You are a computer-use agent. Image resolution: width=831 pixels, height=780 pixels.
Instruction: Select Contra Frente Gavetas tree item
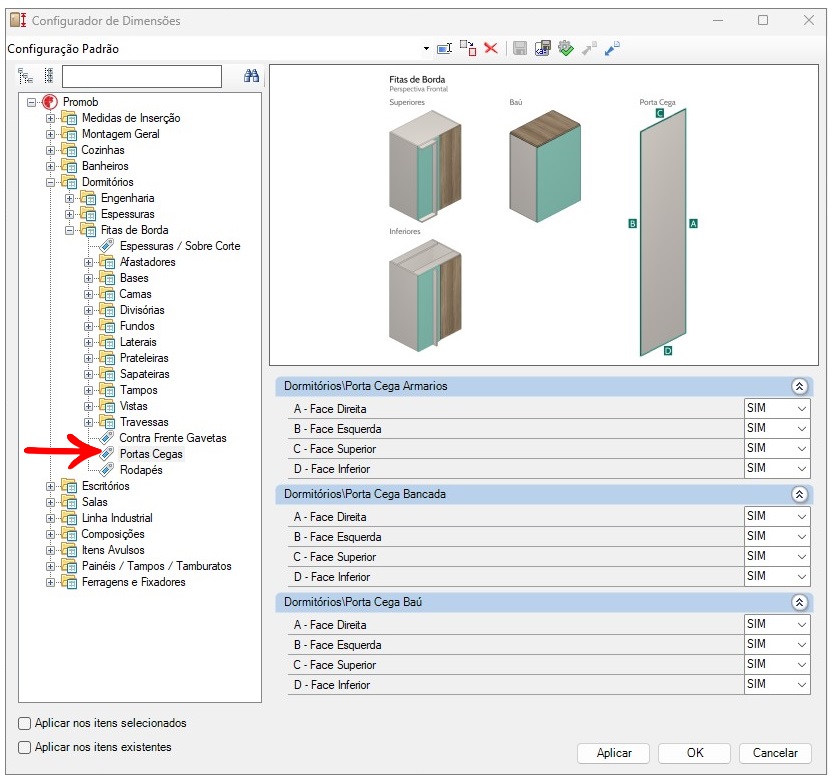(x=172, y=438)
